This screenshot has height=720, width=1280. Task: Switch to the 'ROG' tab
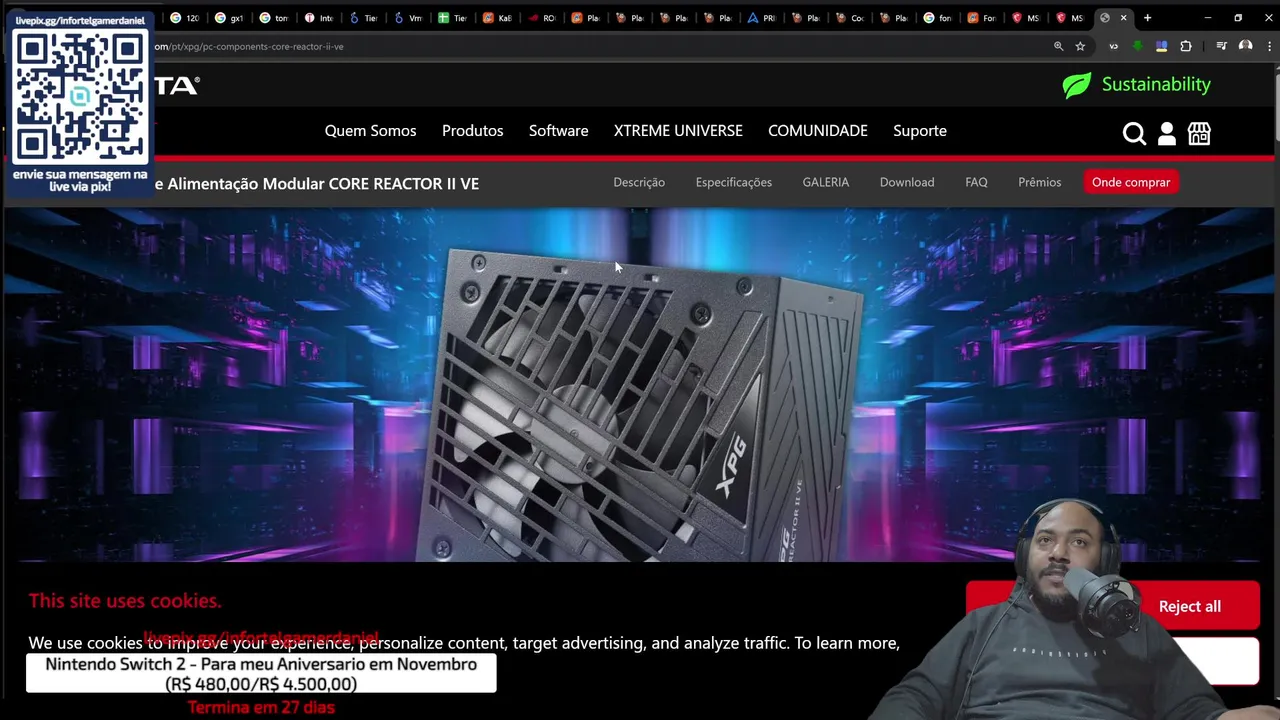(542, 18)
